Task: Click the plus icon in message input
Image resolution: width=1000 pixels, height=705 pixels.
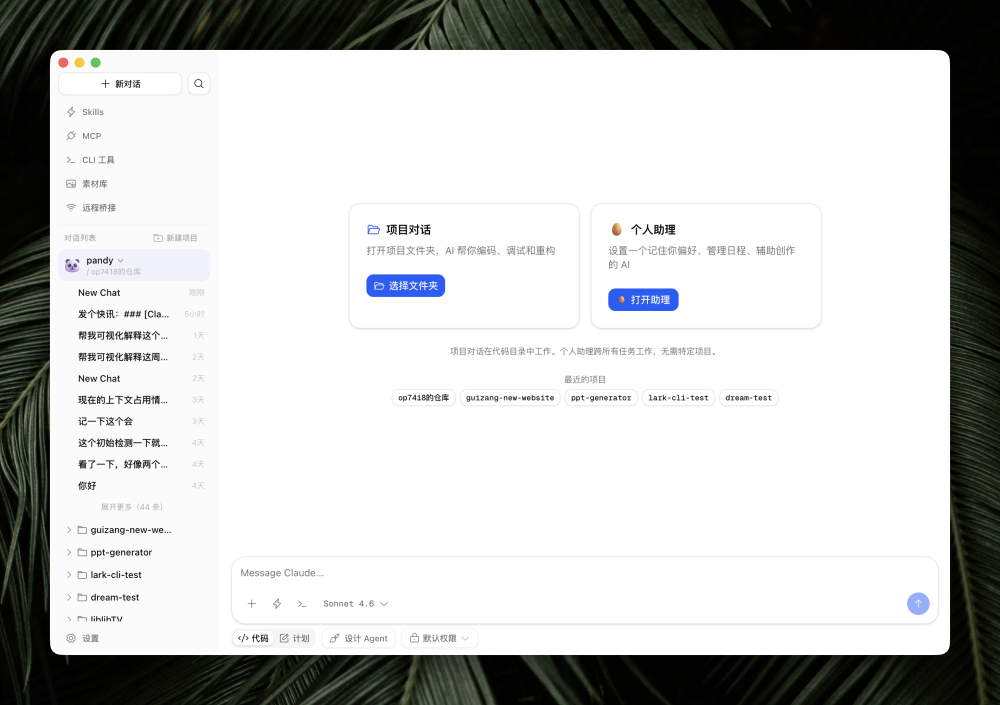Action: 252,604
